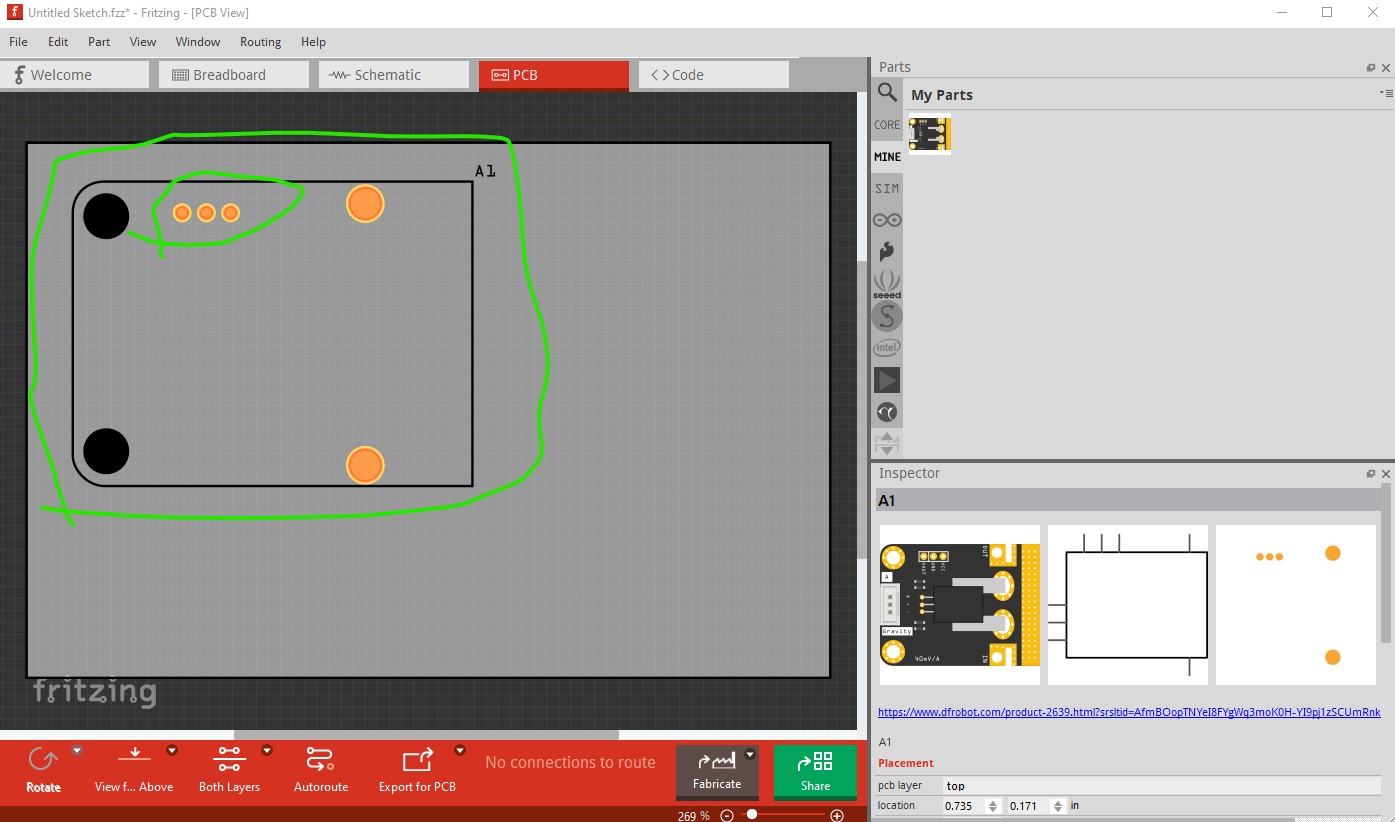Open the Routing menu
This screenshot has height=822, width=1395.
tap(260, 42)
